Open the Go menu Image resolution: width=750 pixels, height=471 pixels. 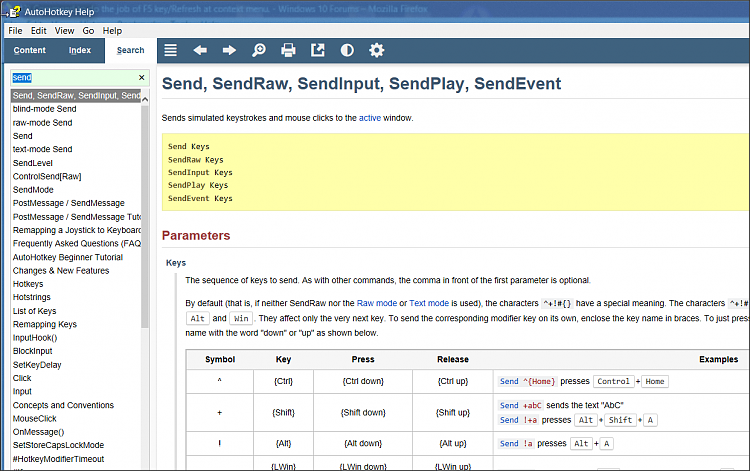click(x=88, y=31)
